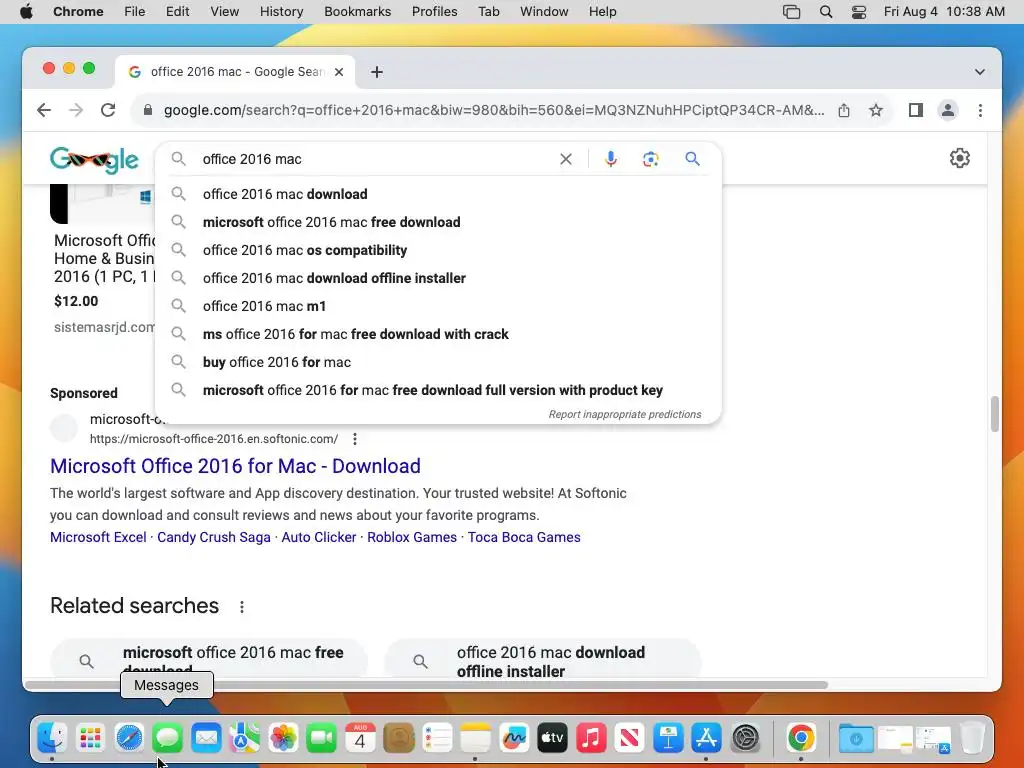Pick suggestion 'office 2016 mac m1'
Image resolution: width=1024 pixels, height=768 pixels.
tap(438, 306)
